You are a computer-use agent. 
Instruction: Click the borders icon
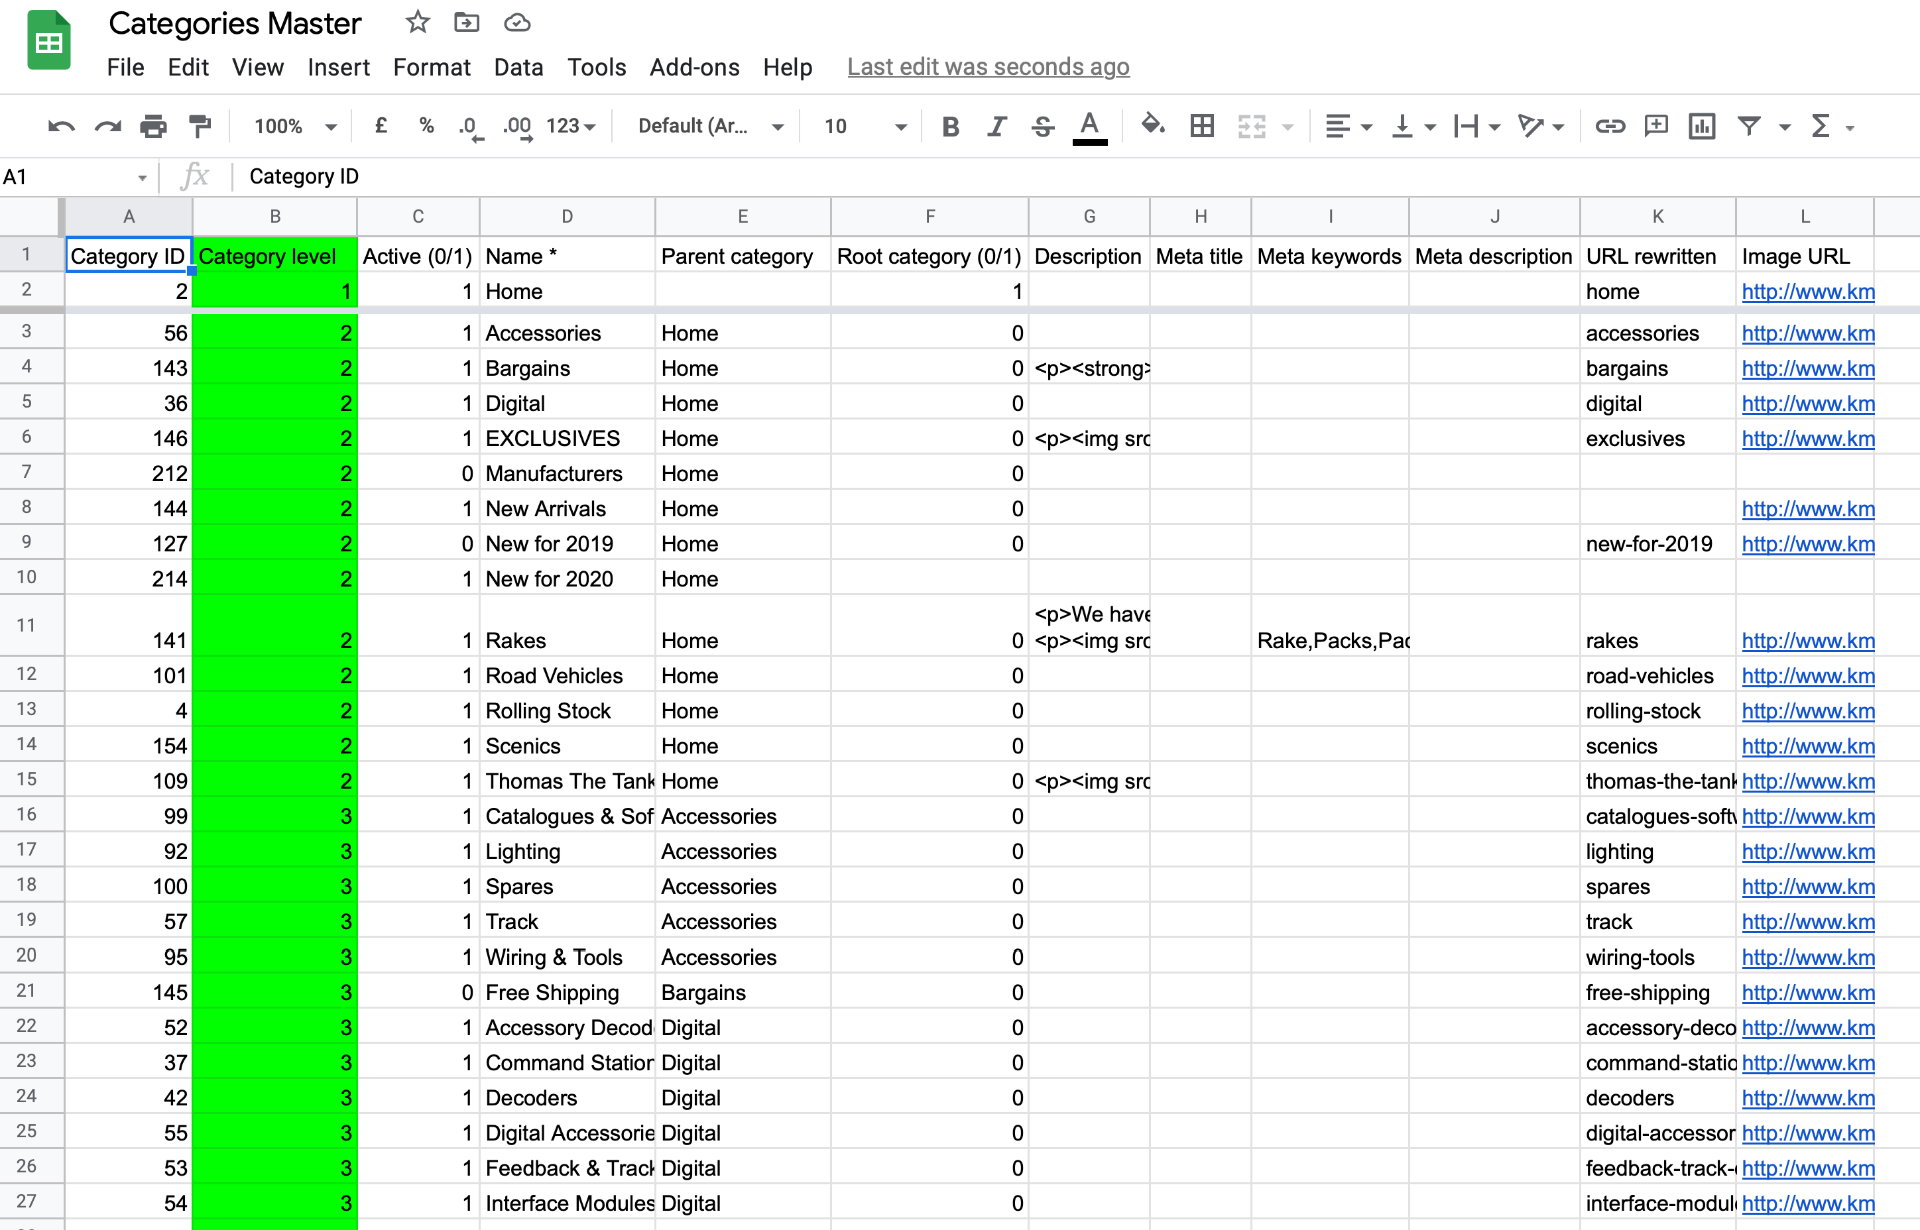[x=1202, y=126]
